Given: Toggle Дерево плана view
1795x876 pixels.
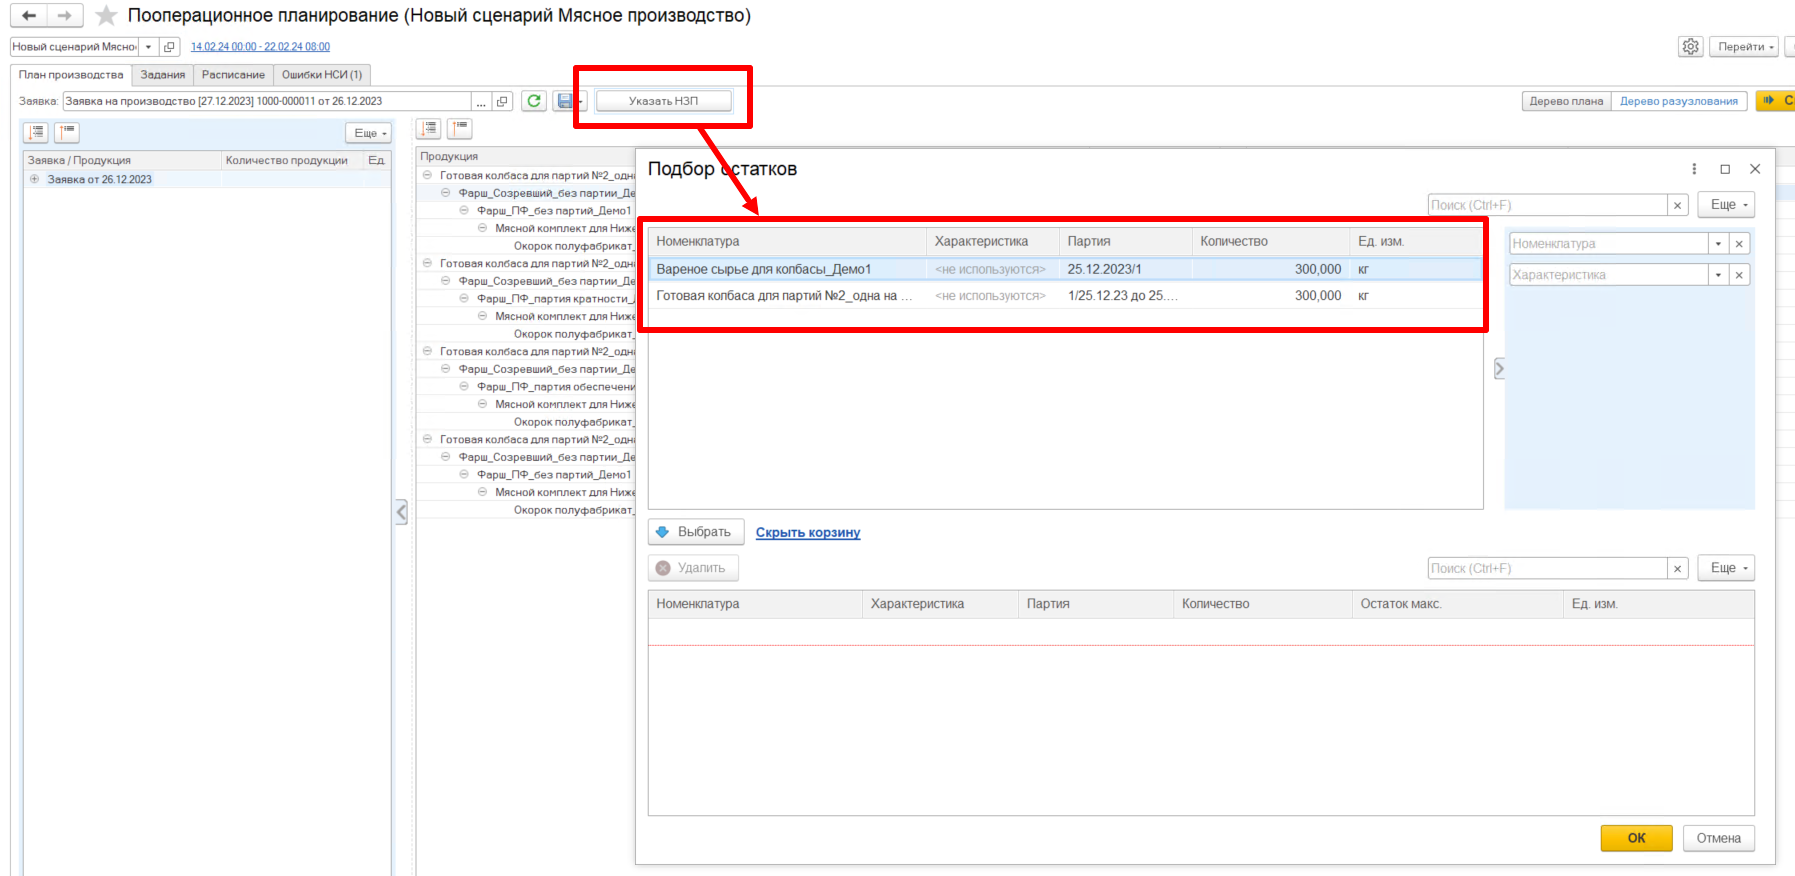Looking at the screenshot, I should click(1566, 101).
